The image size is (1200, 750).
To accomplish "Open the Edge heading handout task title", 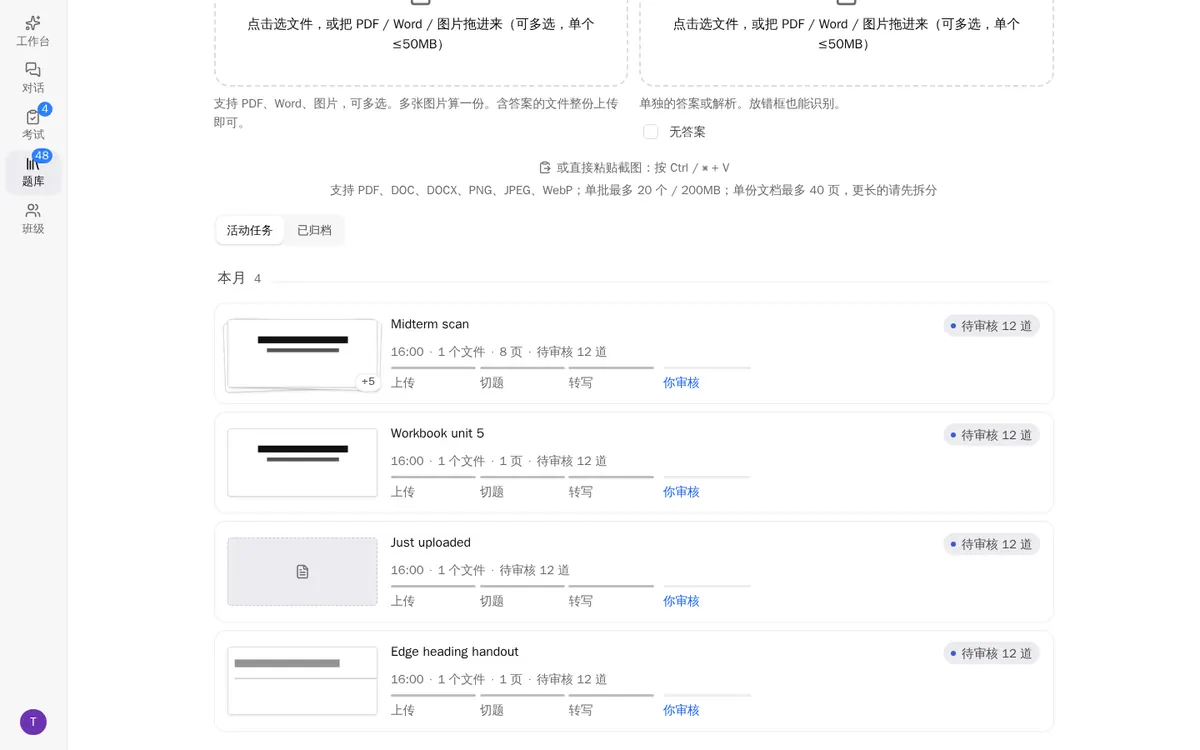I will (454, 651).
